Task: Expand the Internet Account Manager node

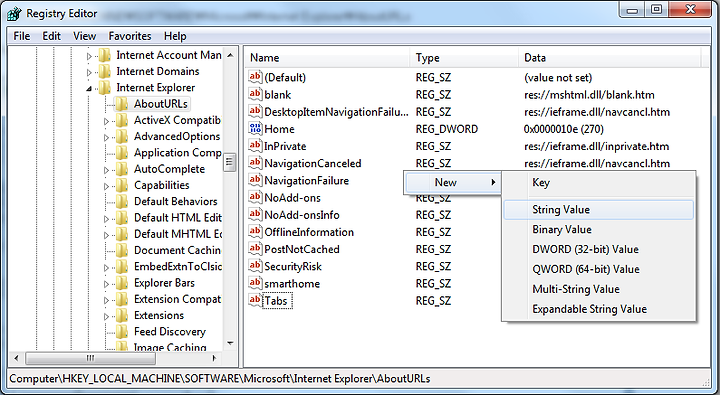Action: point(89,56)
